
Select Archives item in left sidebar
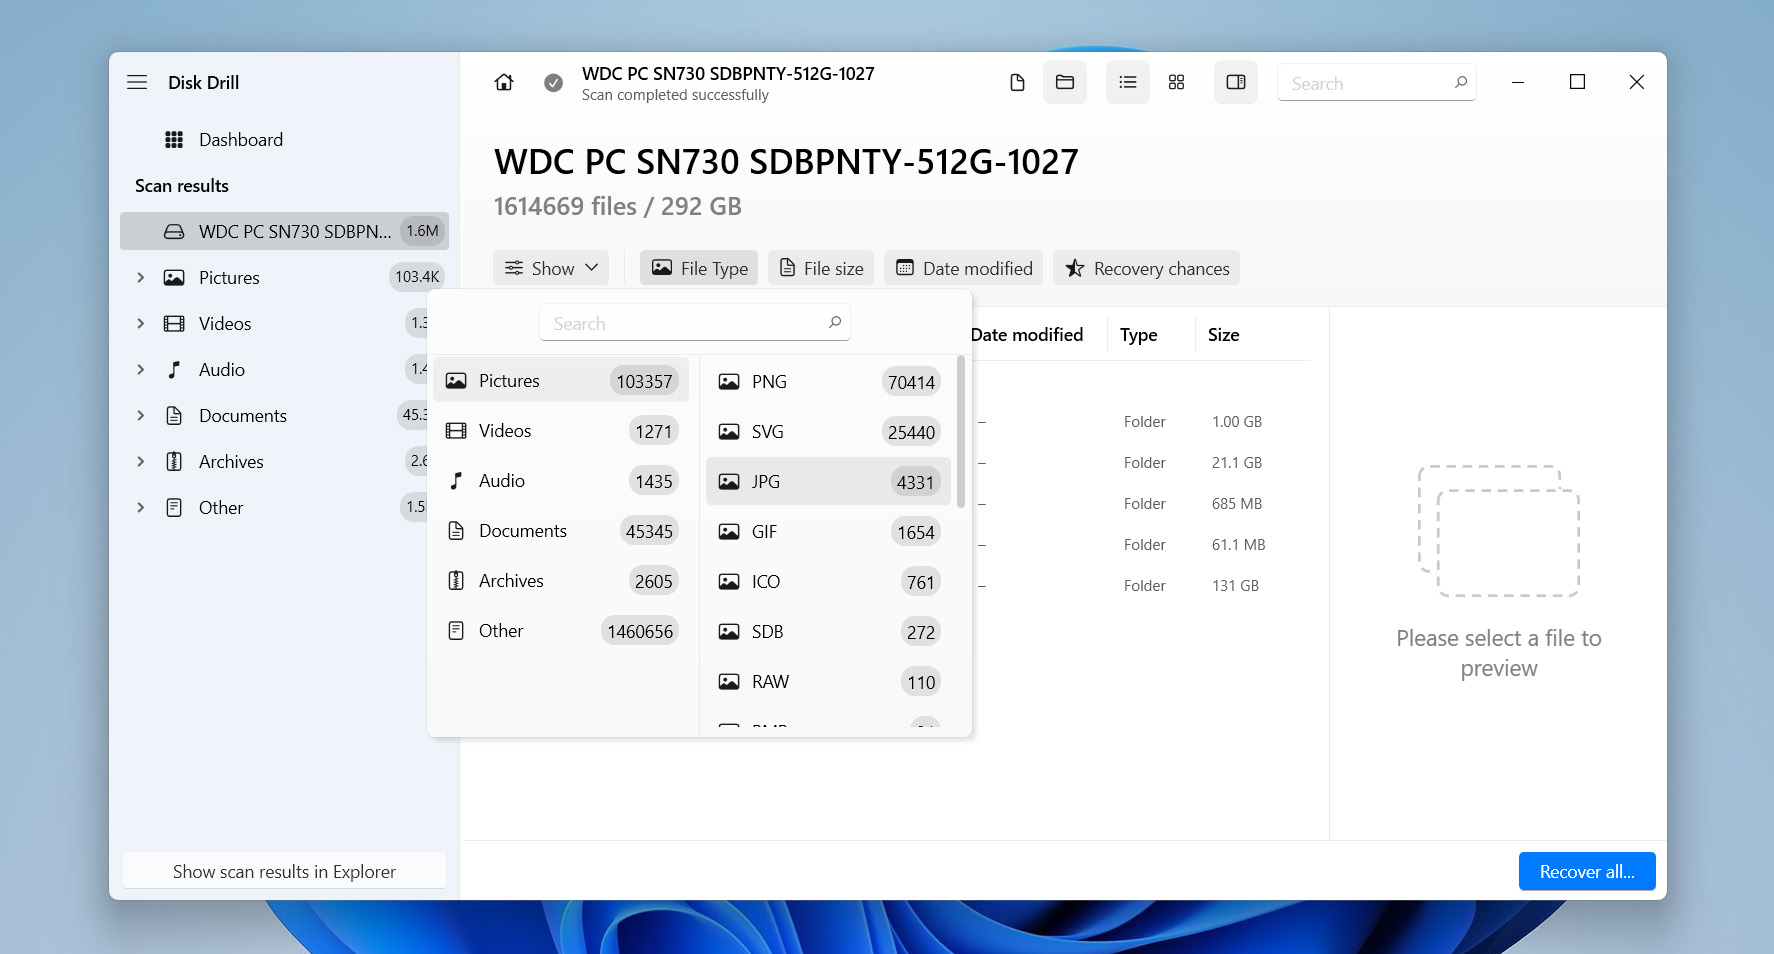(x=231, y=462)
